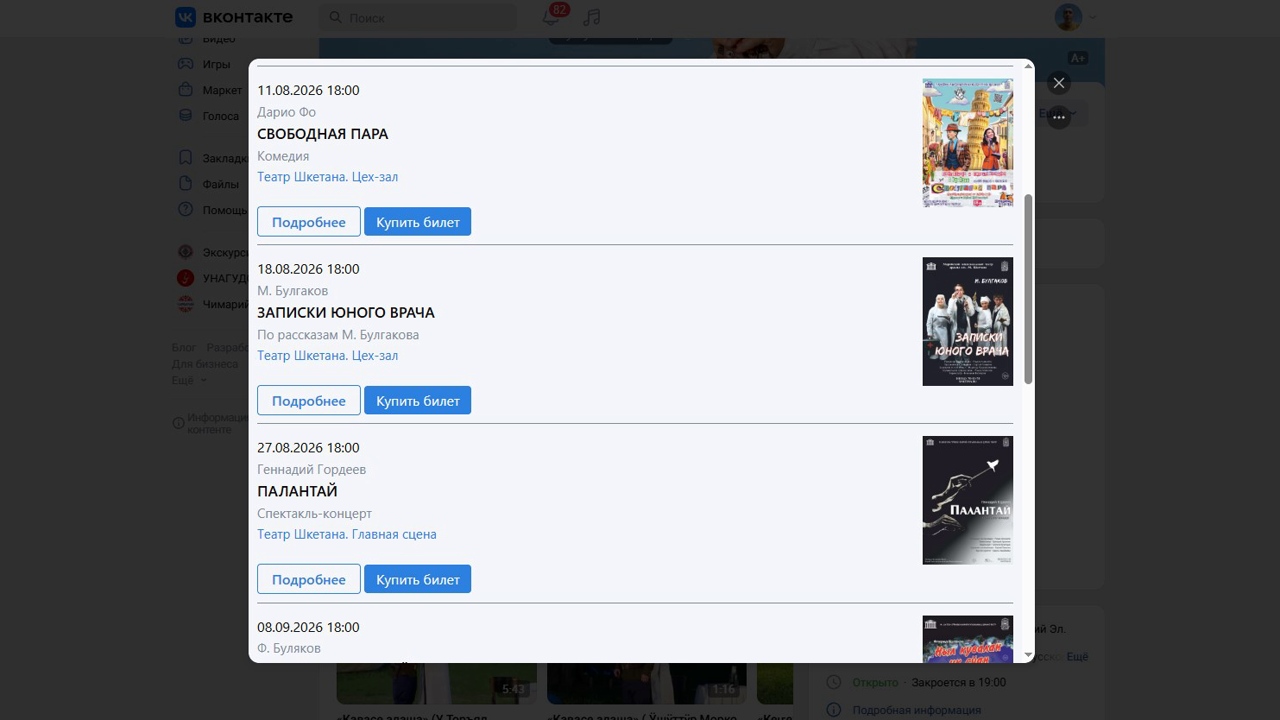Buy ticket for Записки юного врача

418,401
